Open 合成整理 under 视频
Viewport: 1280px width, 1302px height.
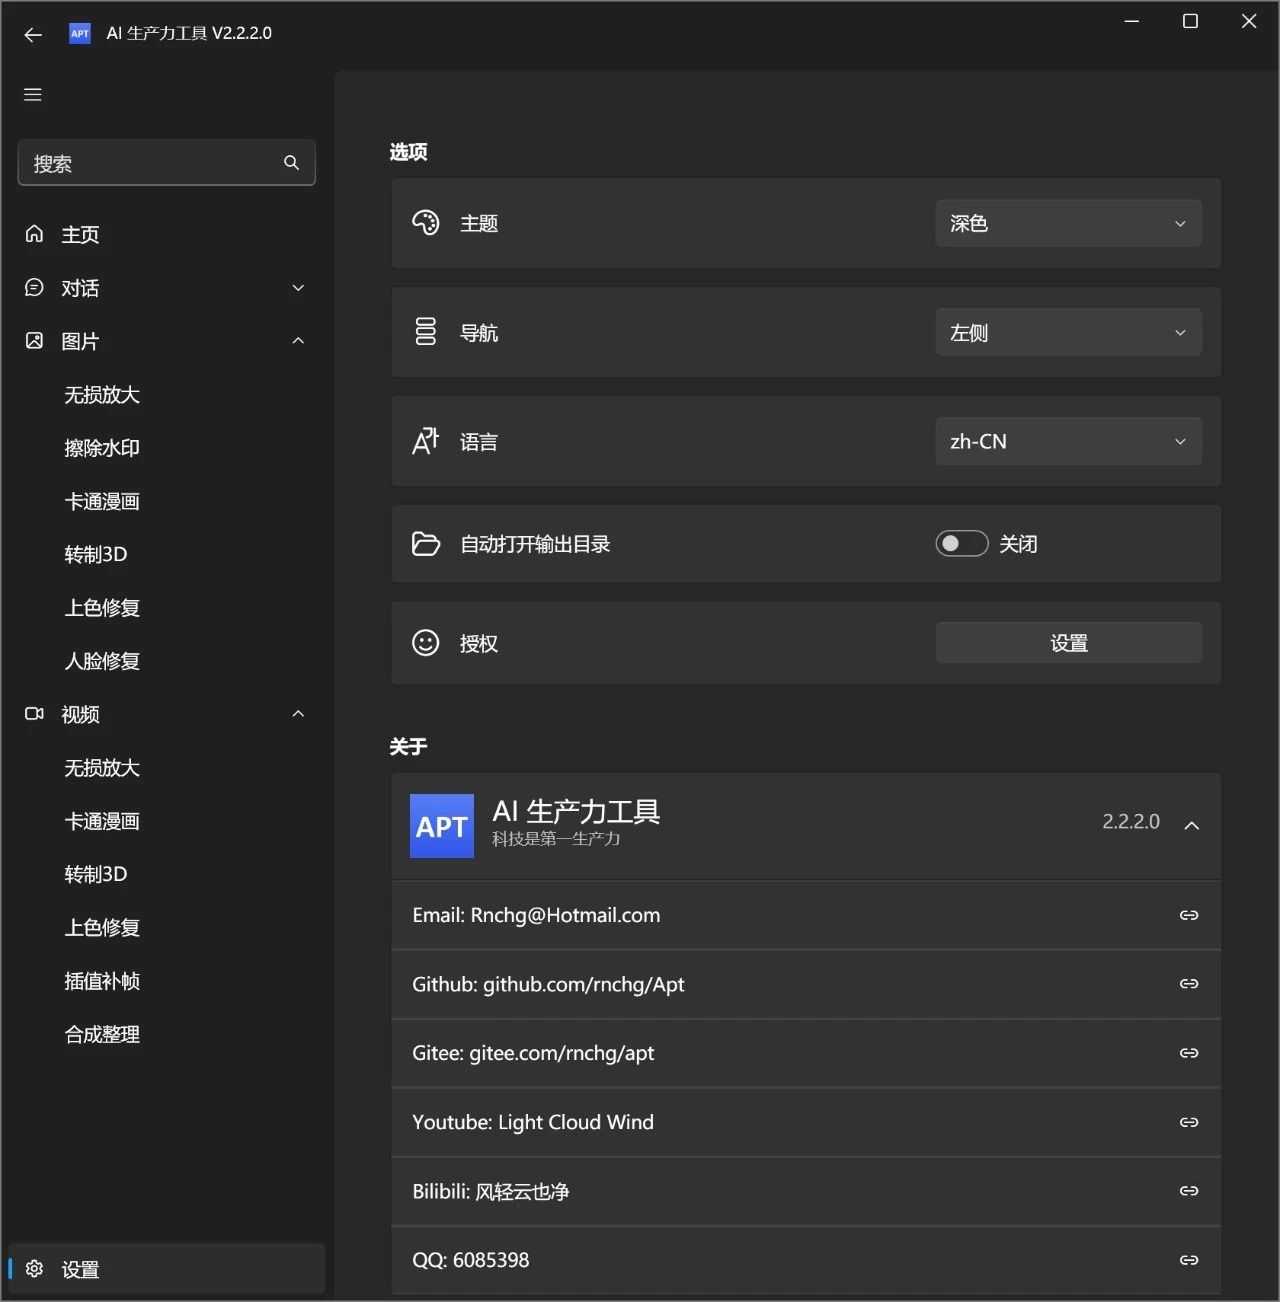click(x=102, y=1034)
